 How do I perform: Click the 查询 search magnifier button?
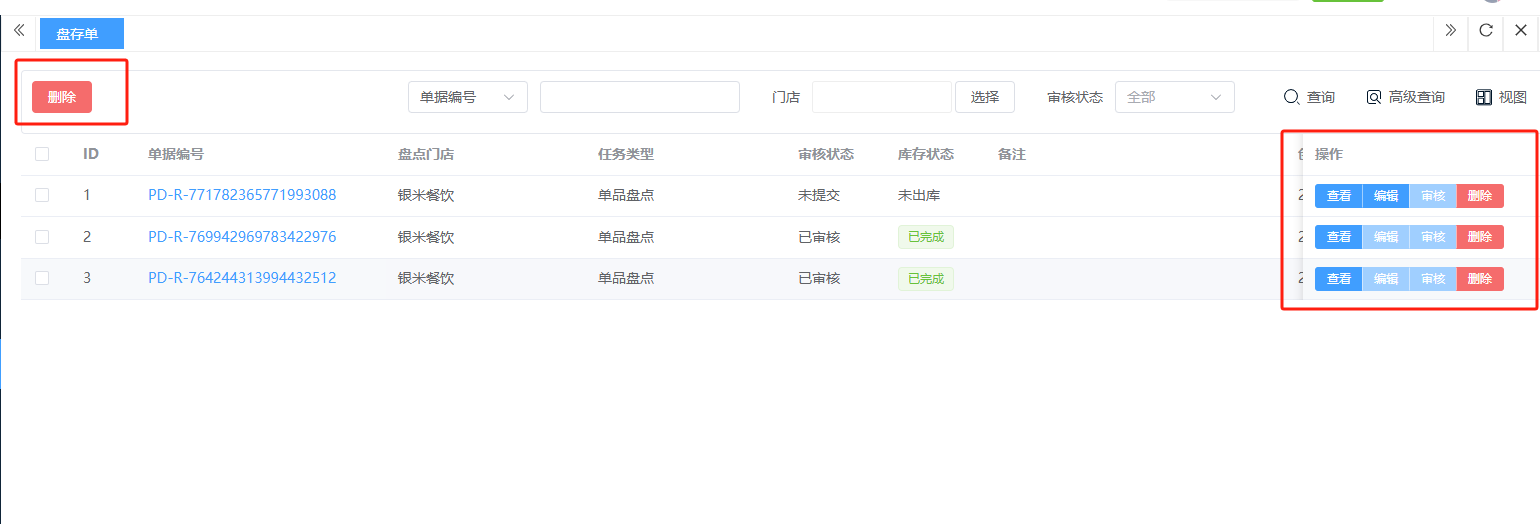(1309, 97)
